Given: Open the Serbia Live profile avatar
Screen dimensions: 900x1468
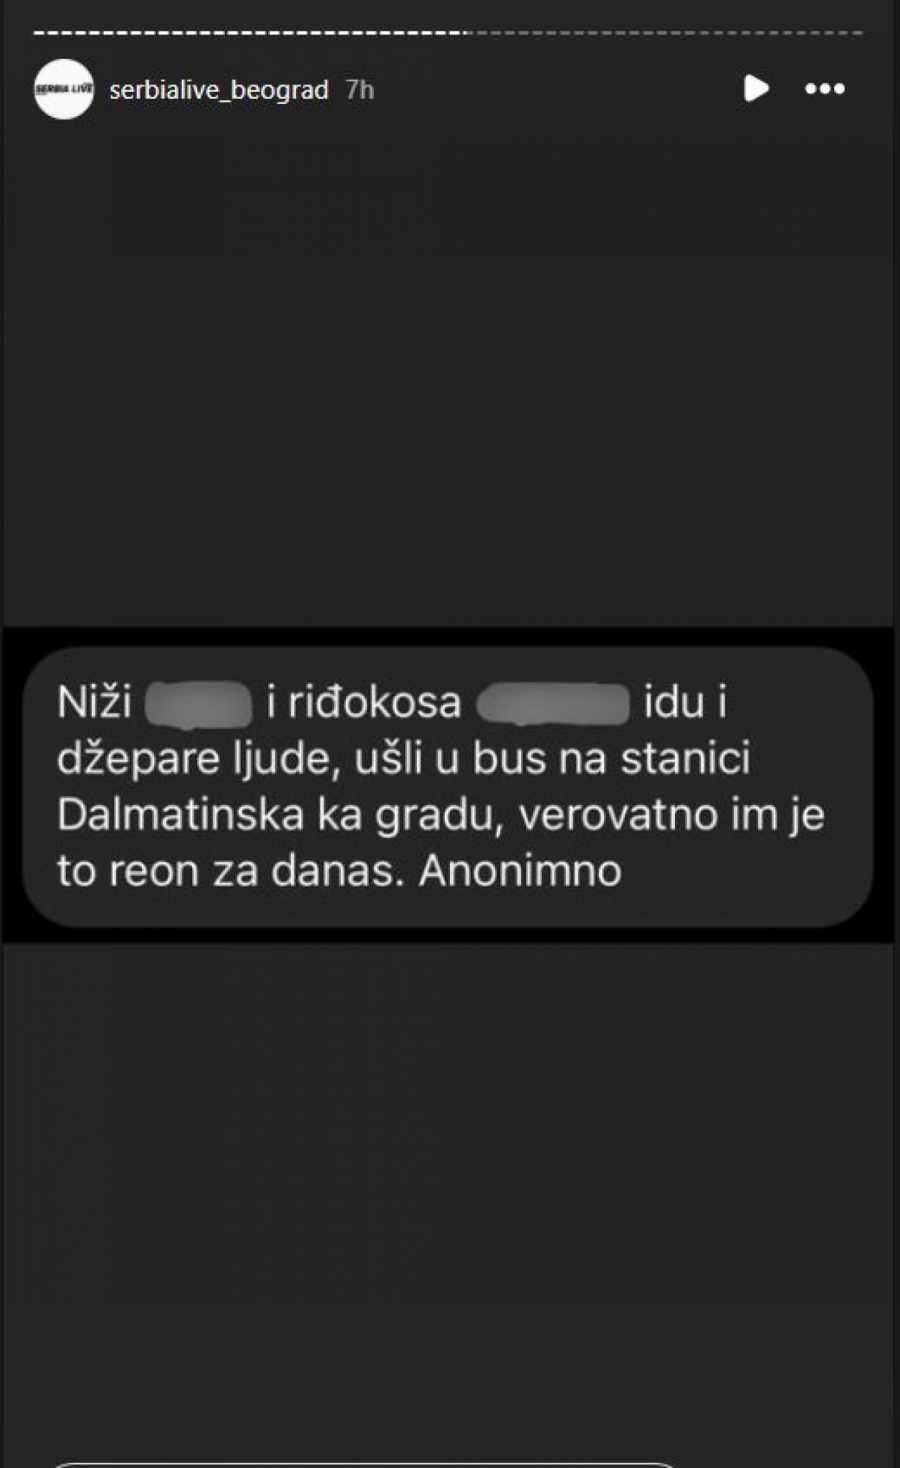Looking at the screenshot, I should coord(64,89).
